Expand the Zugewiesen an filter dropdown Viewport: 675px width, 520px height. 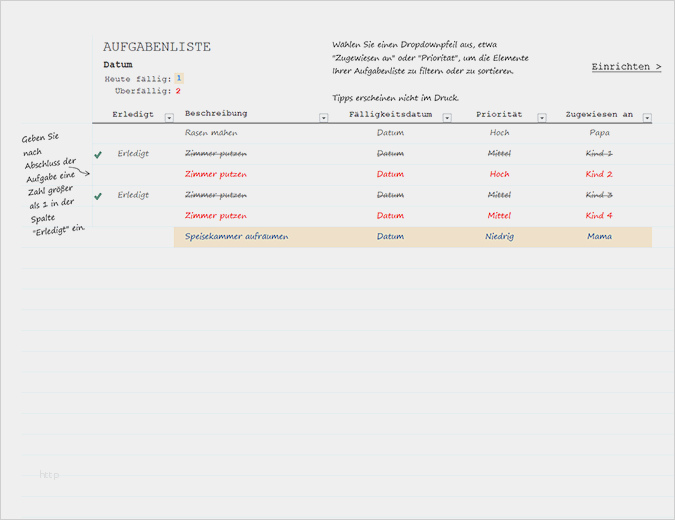pyautogui.click(x=647, y=118)
